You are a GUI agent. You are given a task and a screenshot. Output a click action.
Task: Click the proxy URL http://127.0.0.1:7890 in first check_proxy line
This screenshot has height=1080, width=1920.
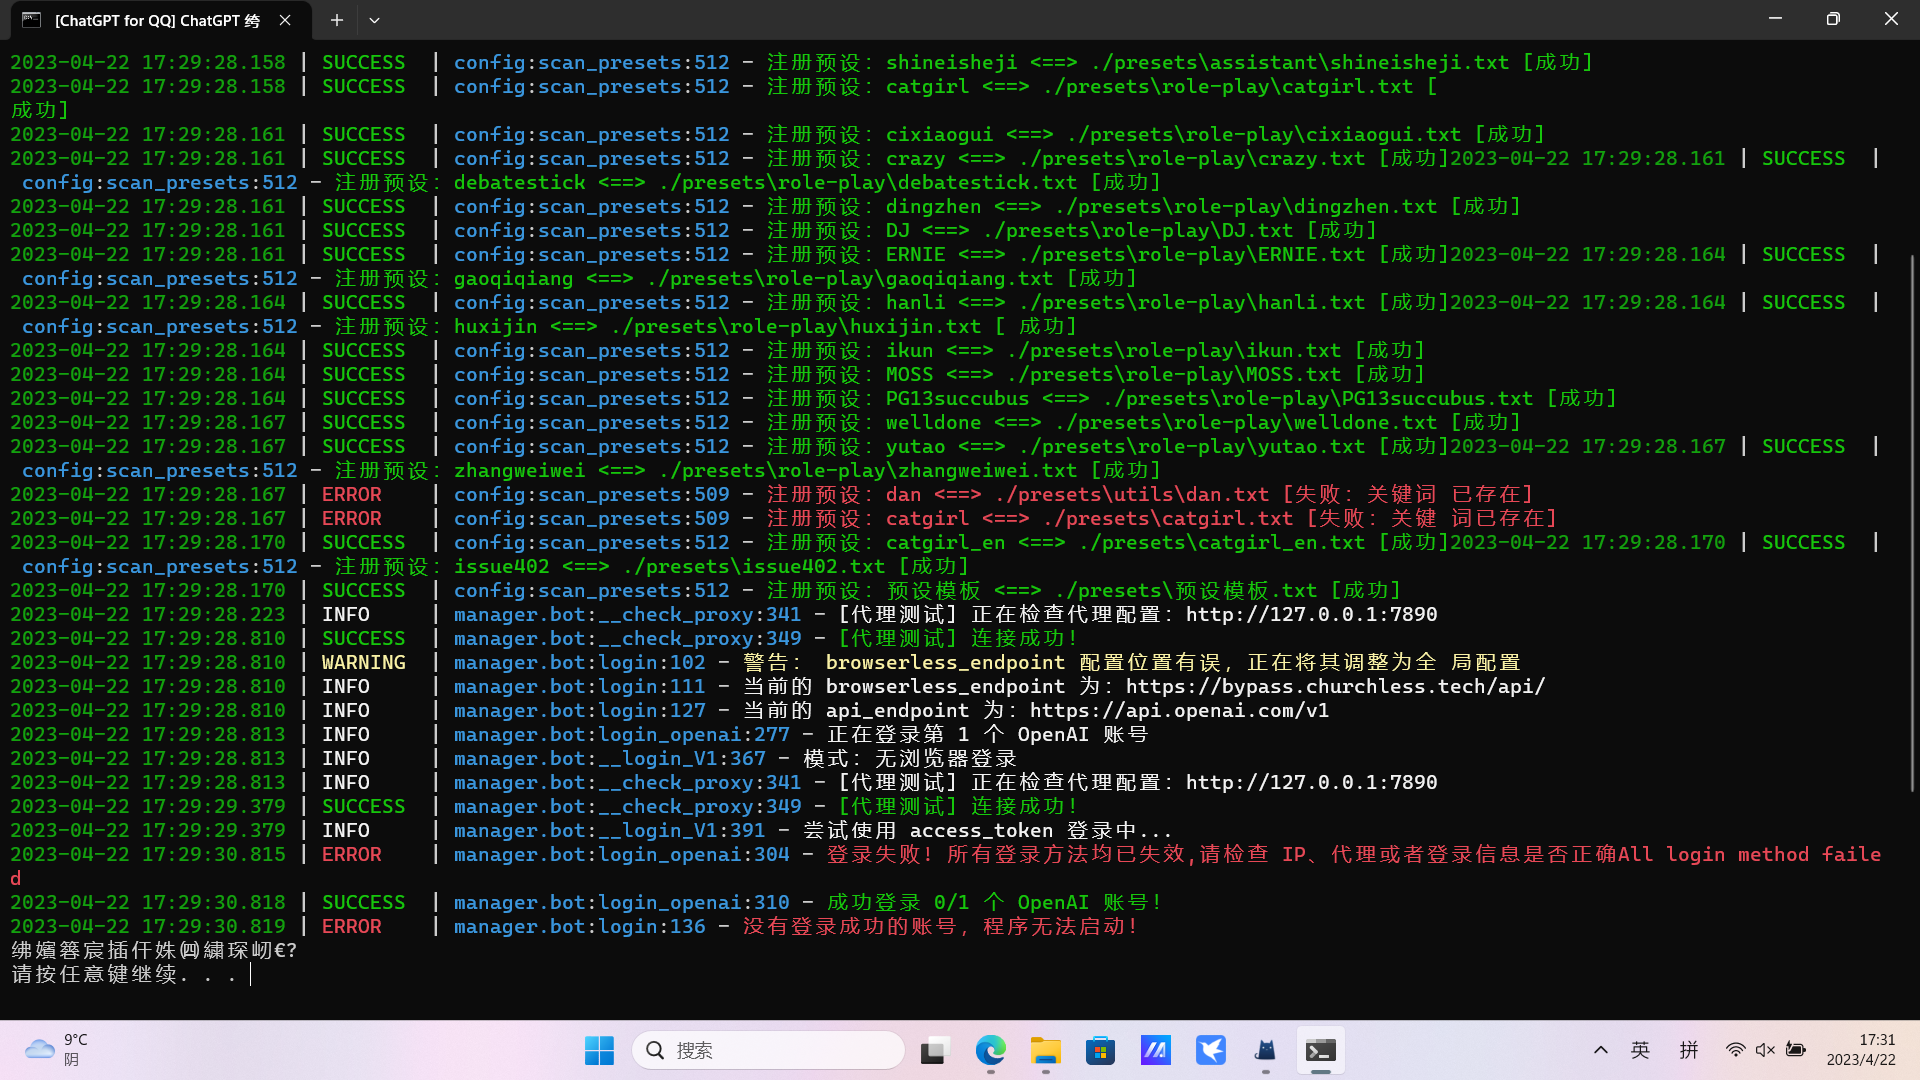1311,614
